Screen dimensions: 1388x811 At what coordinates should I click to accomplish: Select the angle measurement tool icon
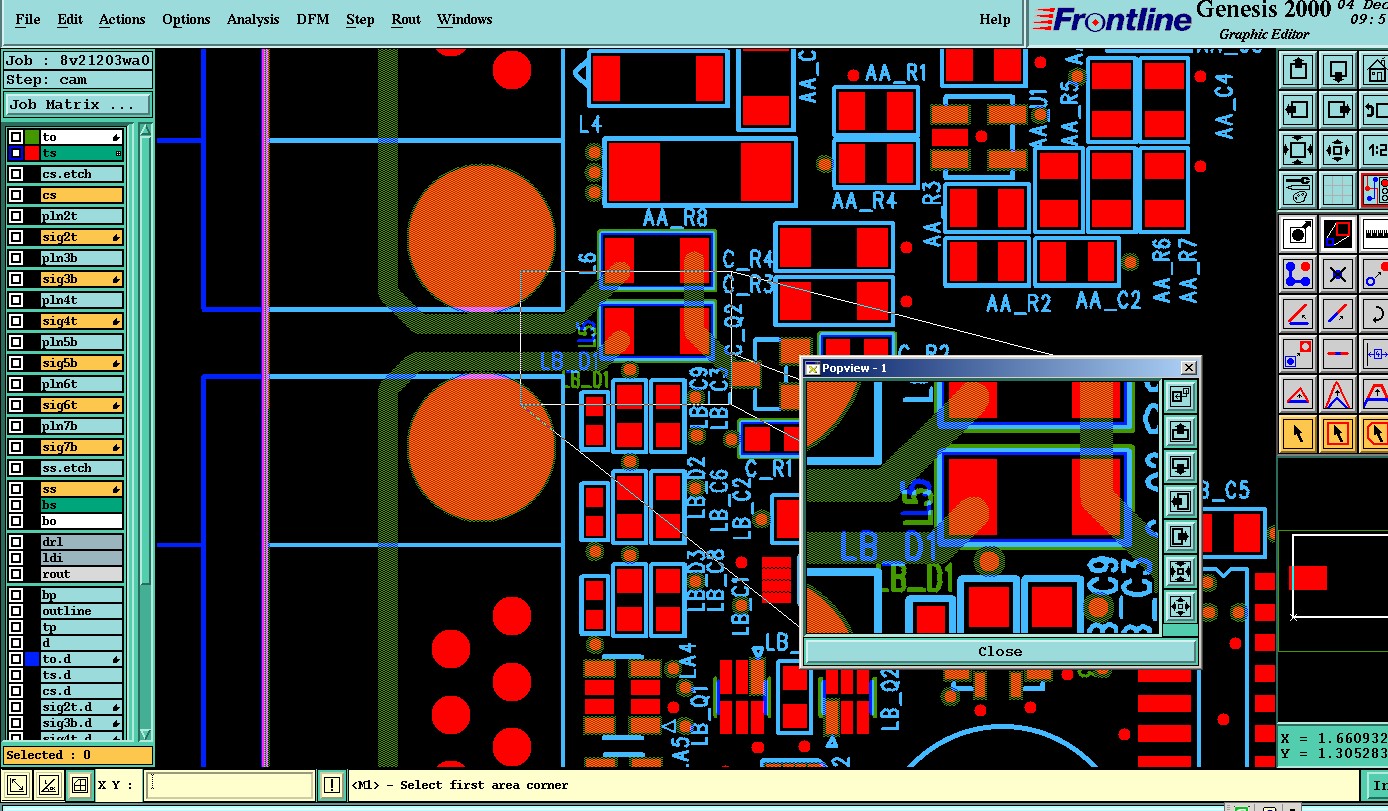pos(1297,313)
